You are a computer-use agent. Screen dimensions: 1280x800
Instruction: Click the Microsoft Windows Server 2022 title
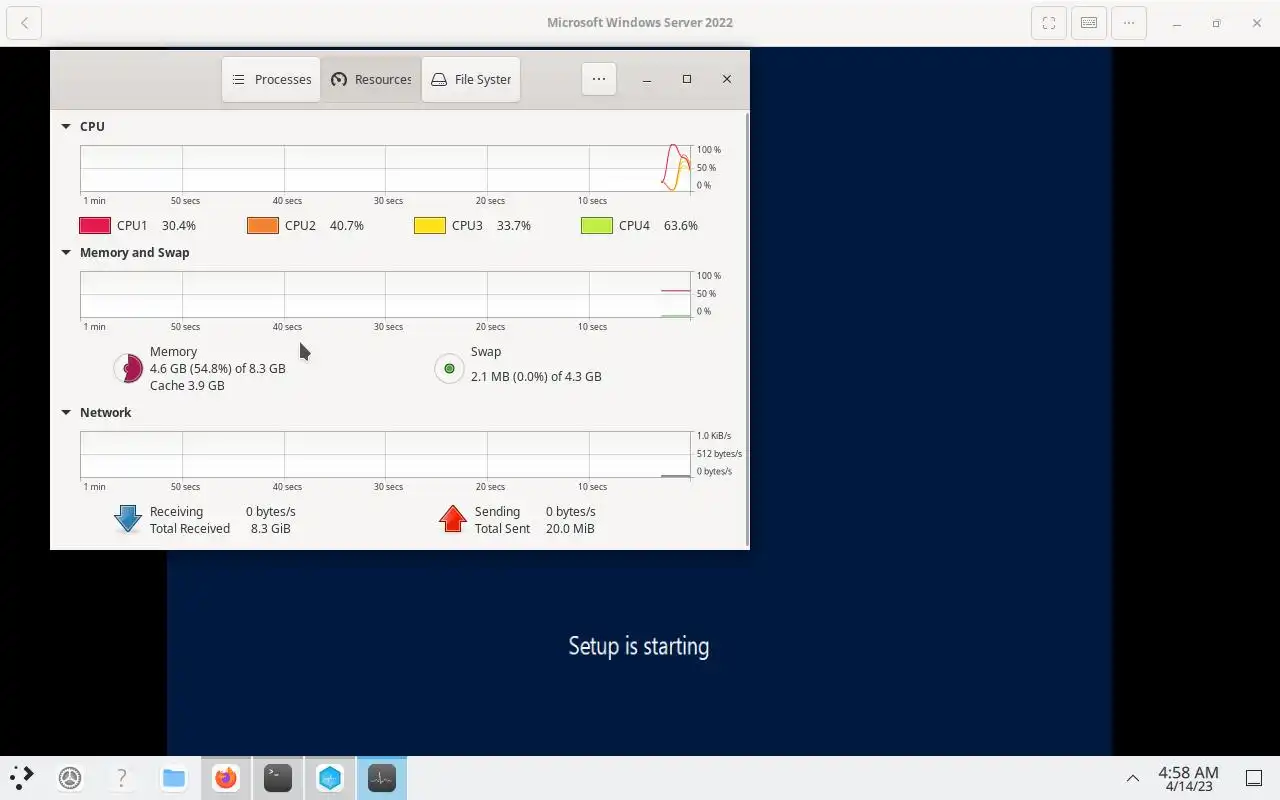(x=640, y=23)
